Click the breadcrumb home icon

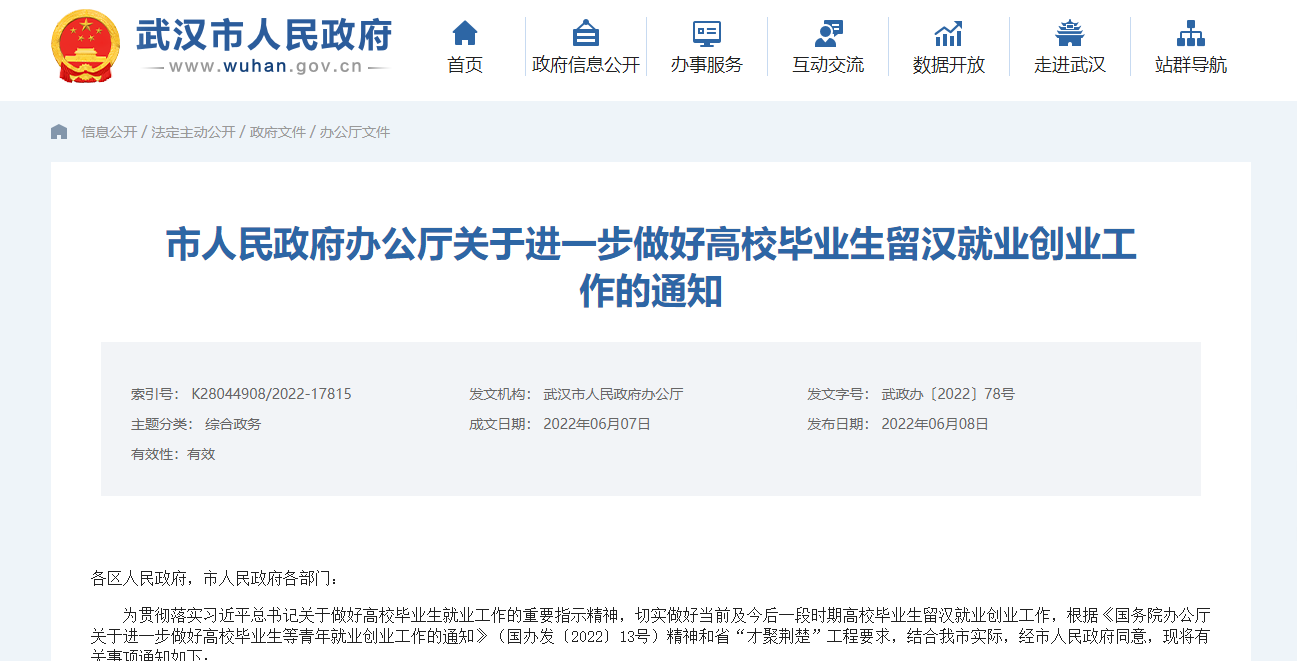click(x=59, y=132)
